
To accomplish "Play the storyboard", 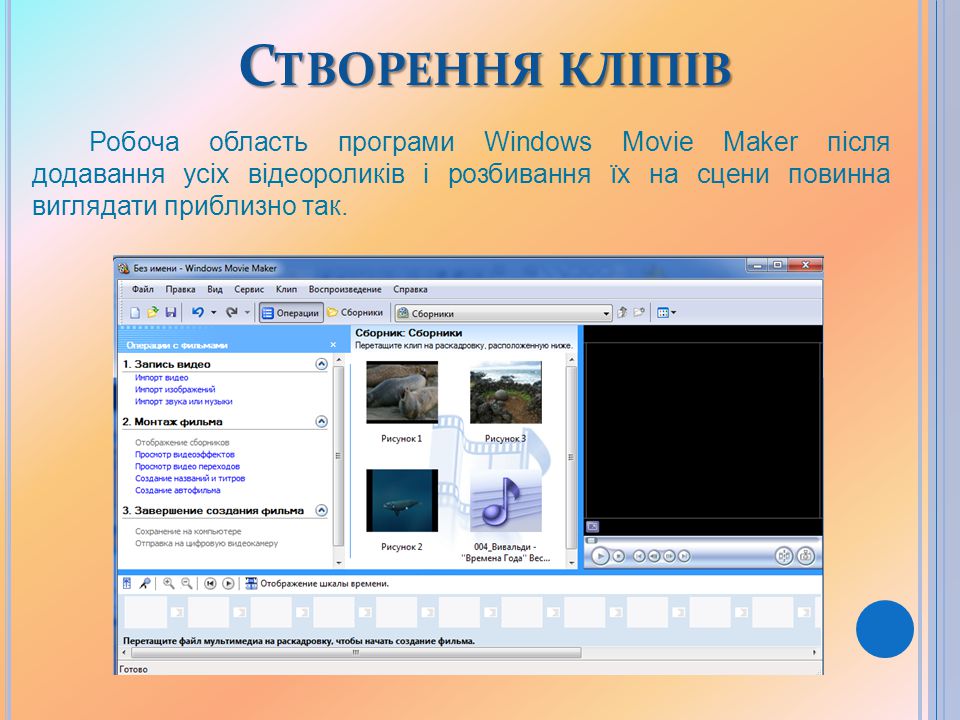I will pos(228,583).
